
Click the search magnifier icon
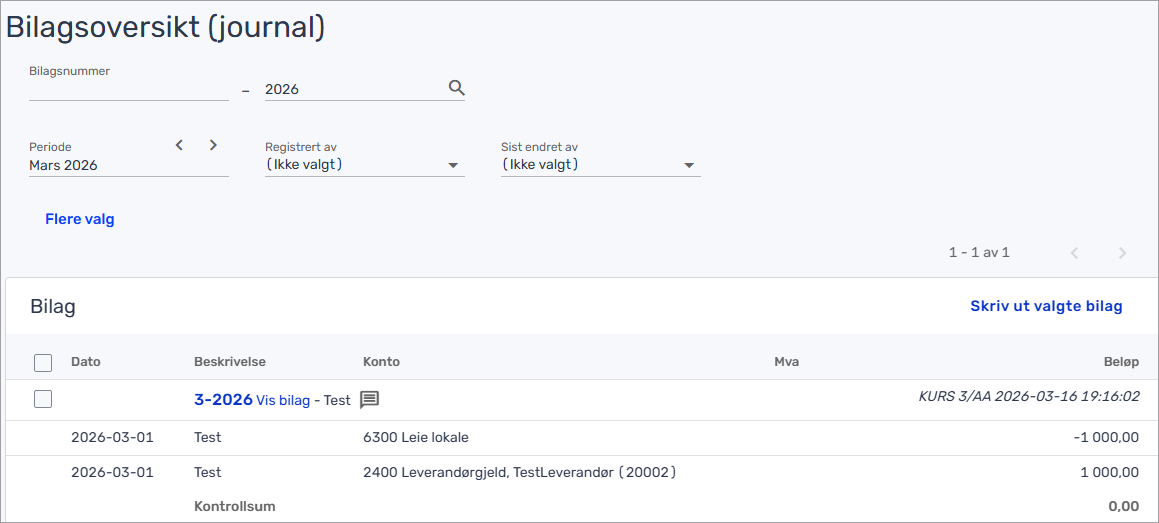click(x=457, y=88)
